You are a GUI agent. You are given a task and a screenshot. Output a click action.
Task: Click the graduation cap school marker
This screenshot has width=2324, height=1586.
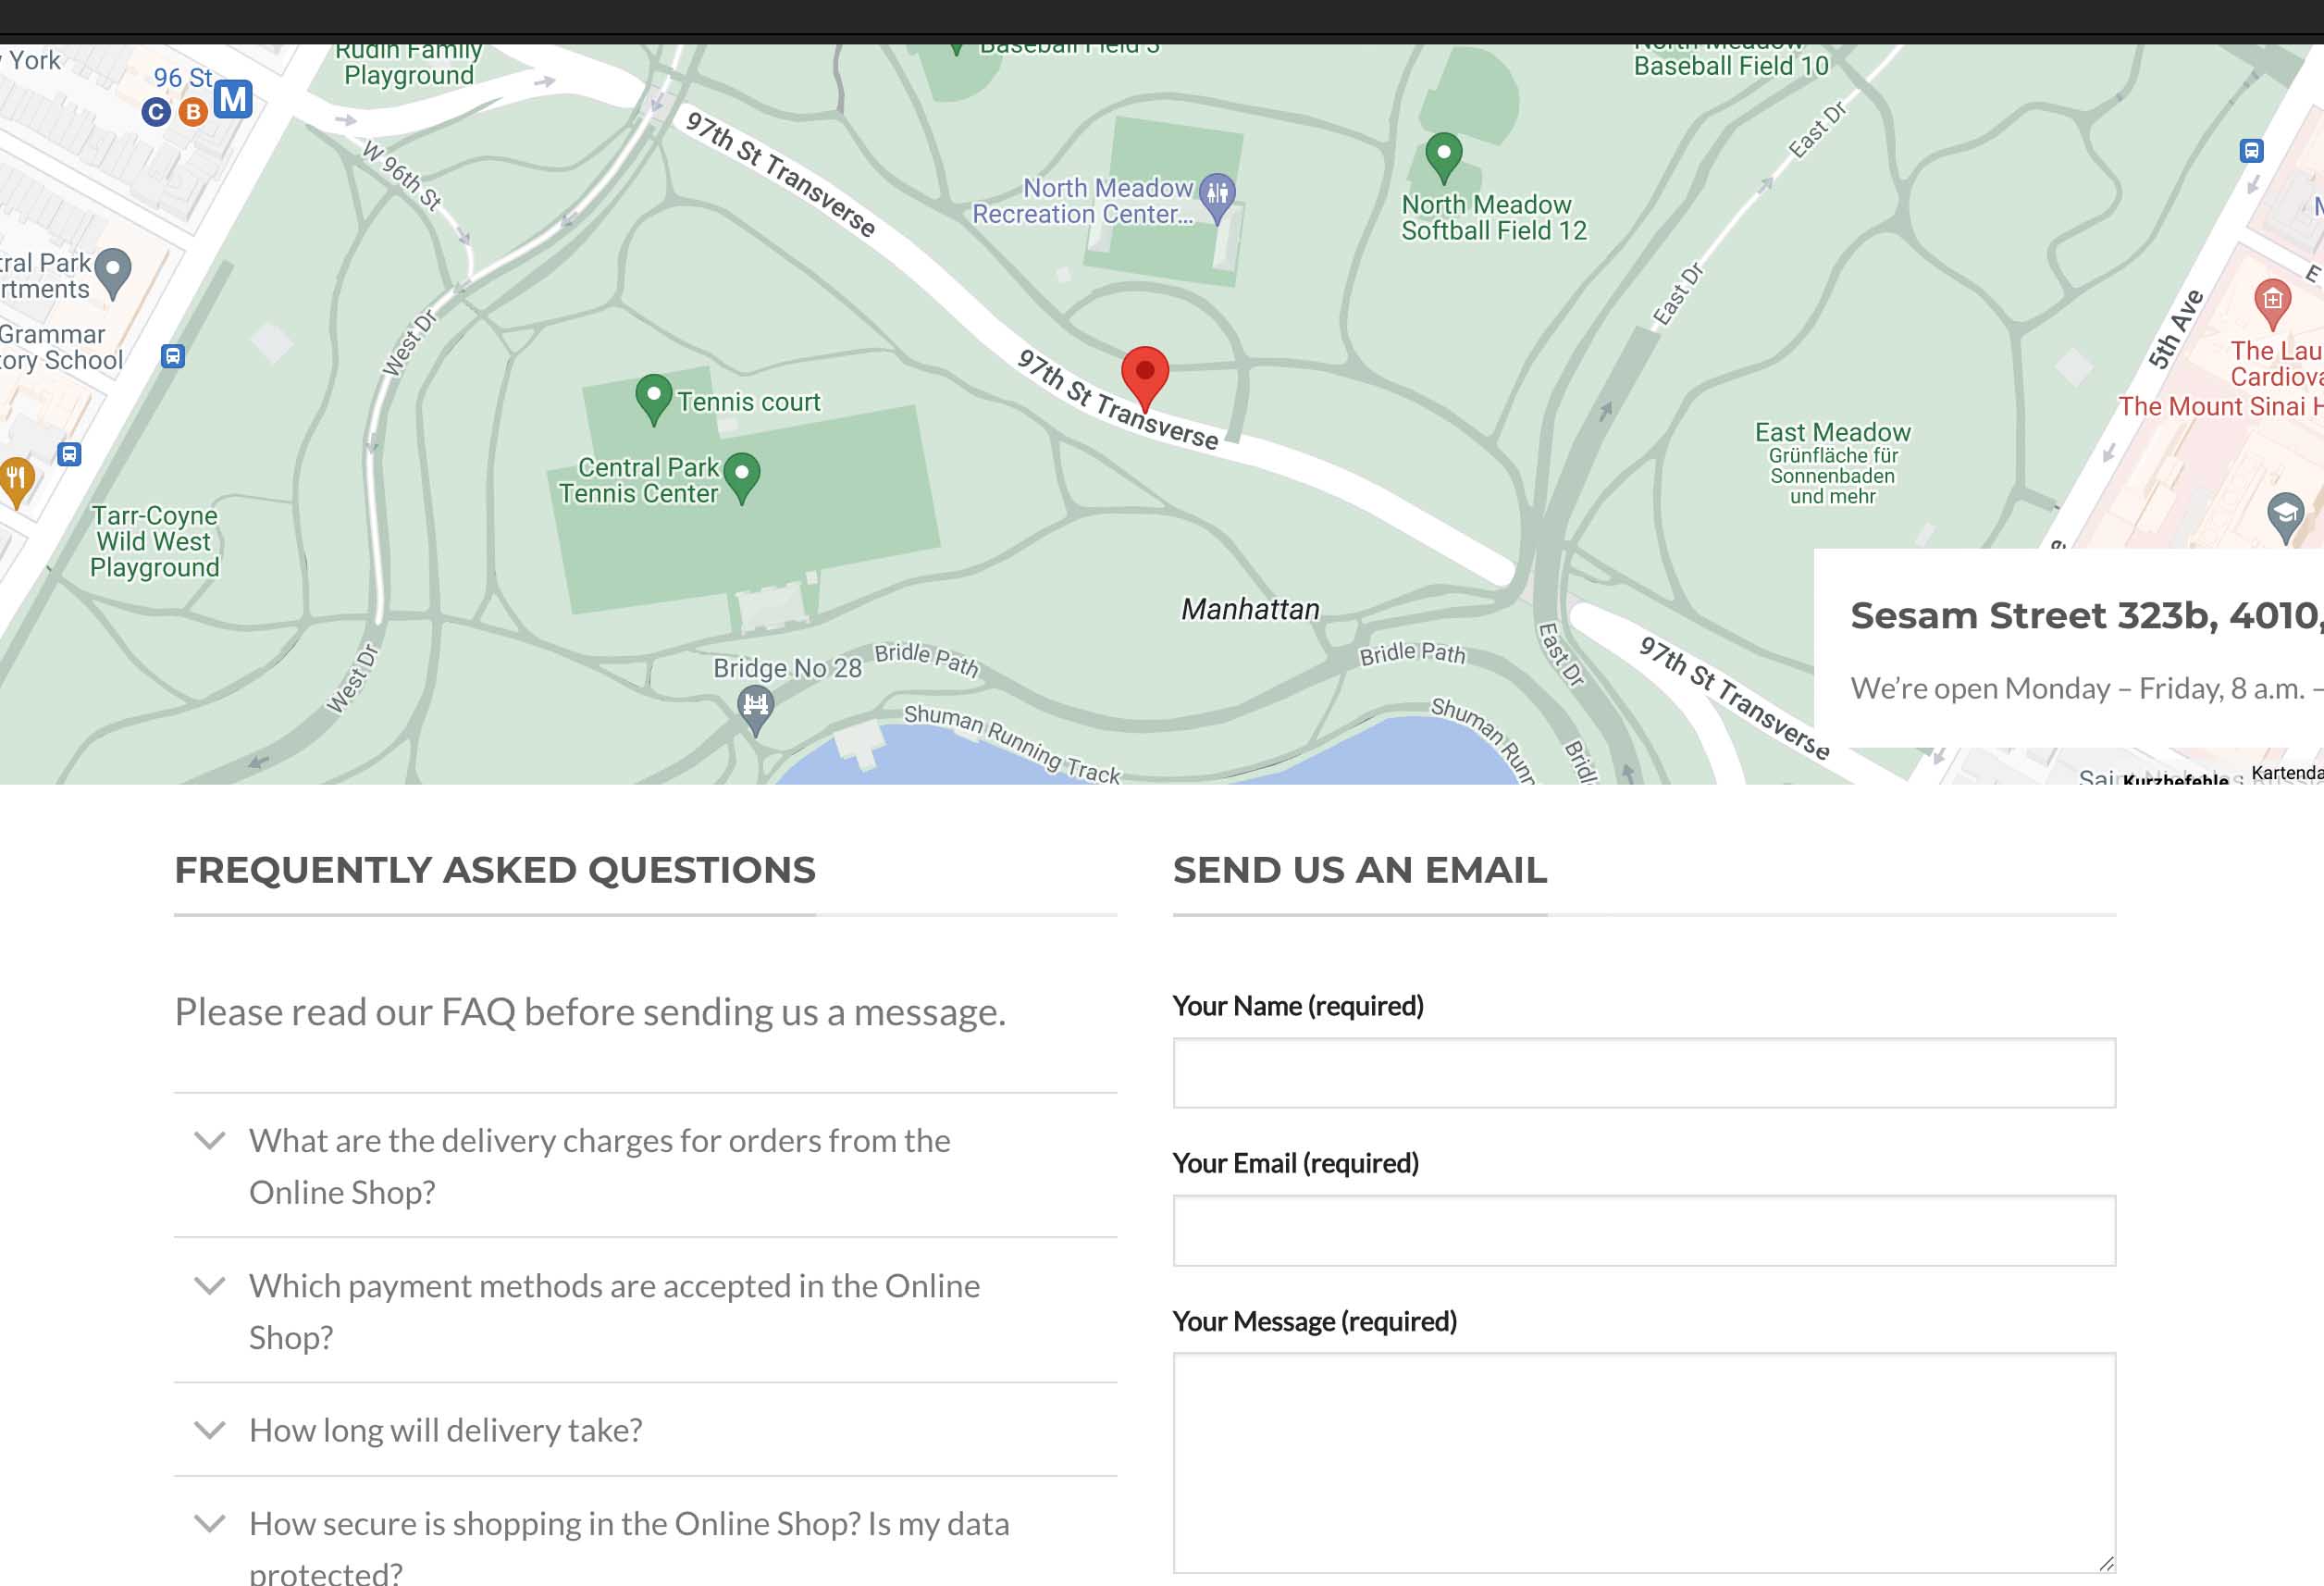point(2284,518)
